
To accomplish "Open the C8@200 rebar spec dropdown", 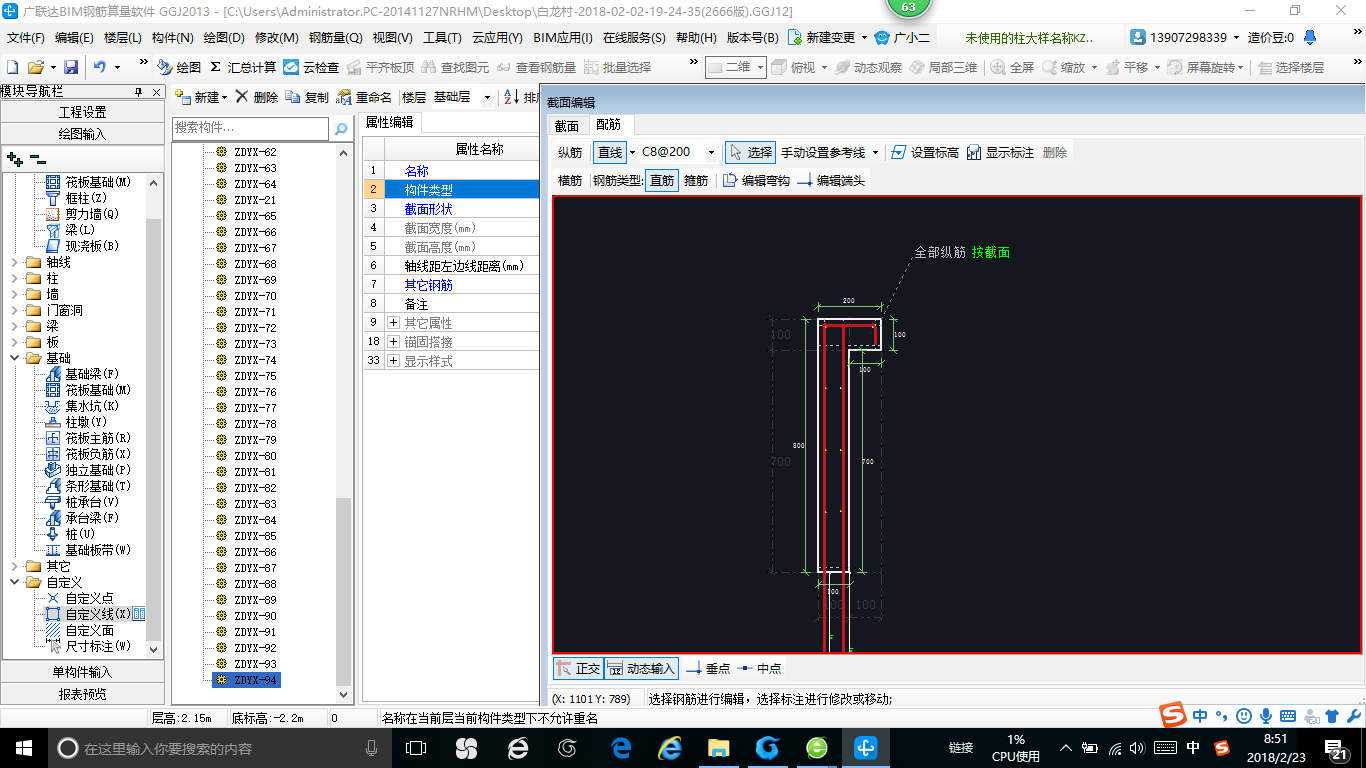I will [x=712, y=152].
